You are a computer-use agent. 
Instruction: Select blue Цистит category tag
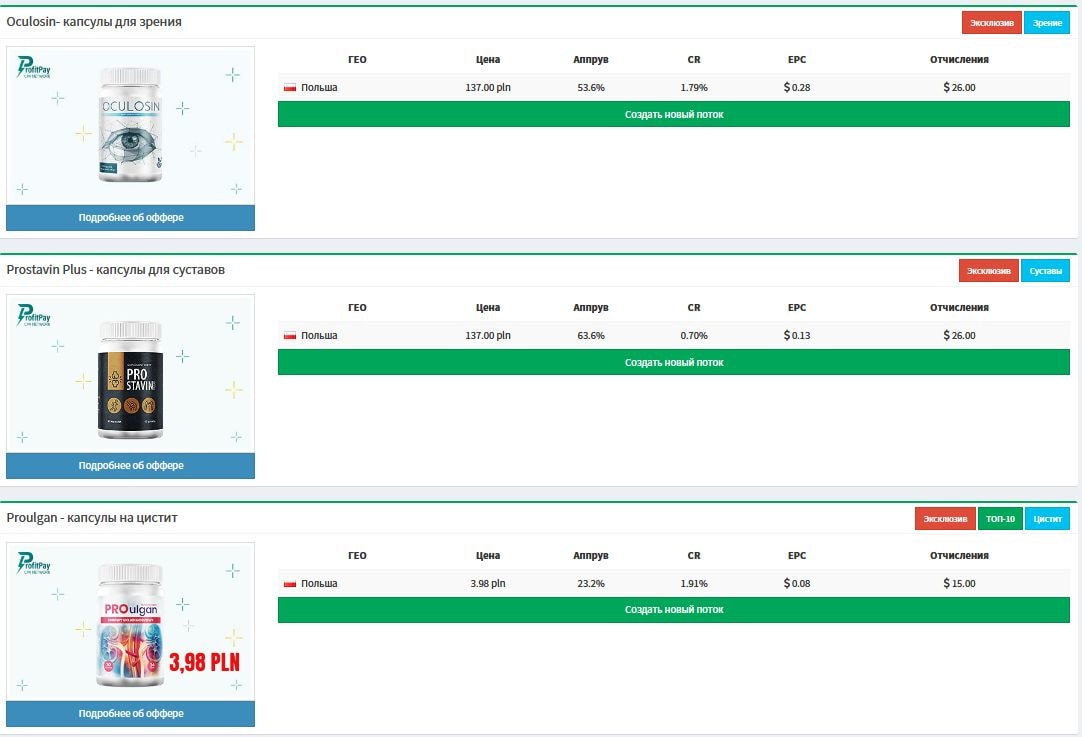pyautogui.click(x=1047, y=518)
